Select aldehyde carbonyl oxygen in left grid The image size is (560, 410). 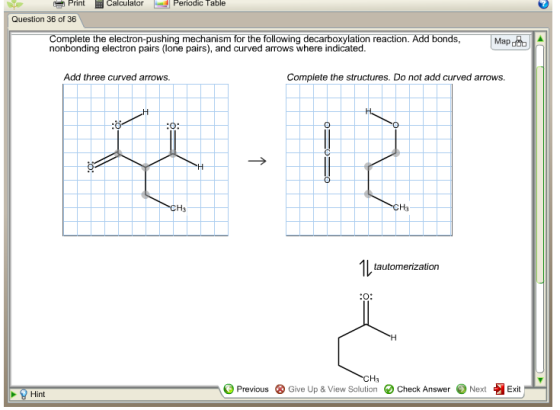173,126
